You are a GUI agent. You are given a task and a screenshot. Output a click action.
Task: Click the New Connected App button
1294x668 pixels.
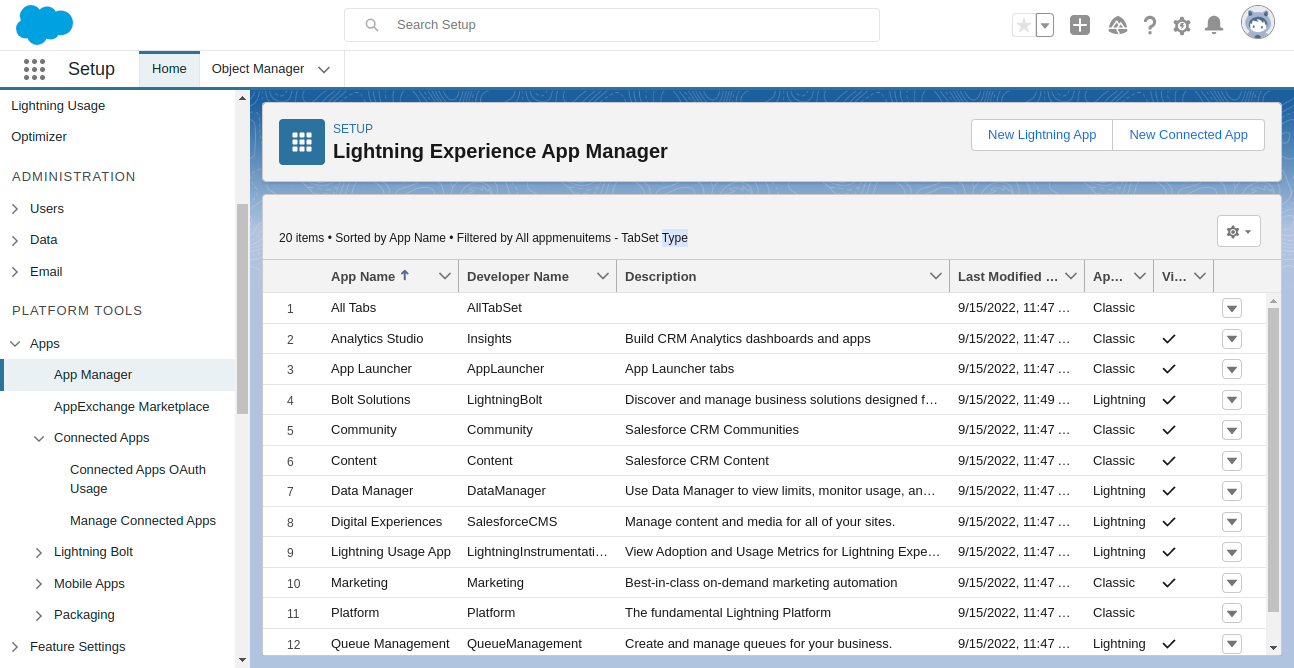click(1188, 135)
